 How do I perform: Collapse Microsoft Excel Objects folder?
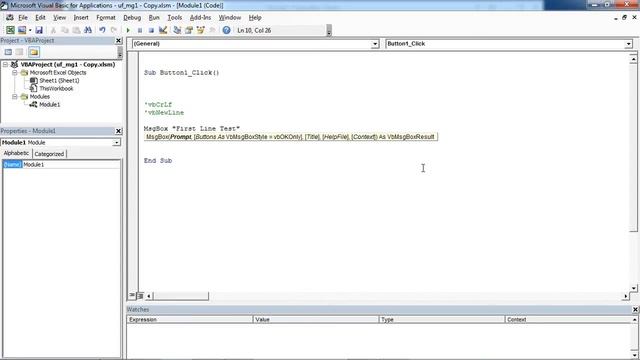pos(15,73)
